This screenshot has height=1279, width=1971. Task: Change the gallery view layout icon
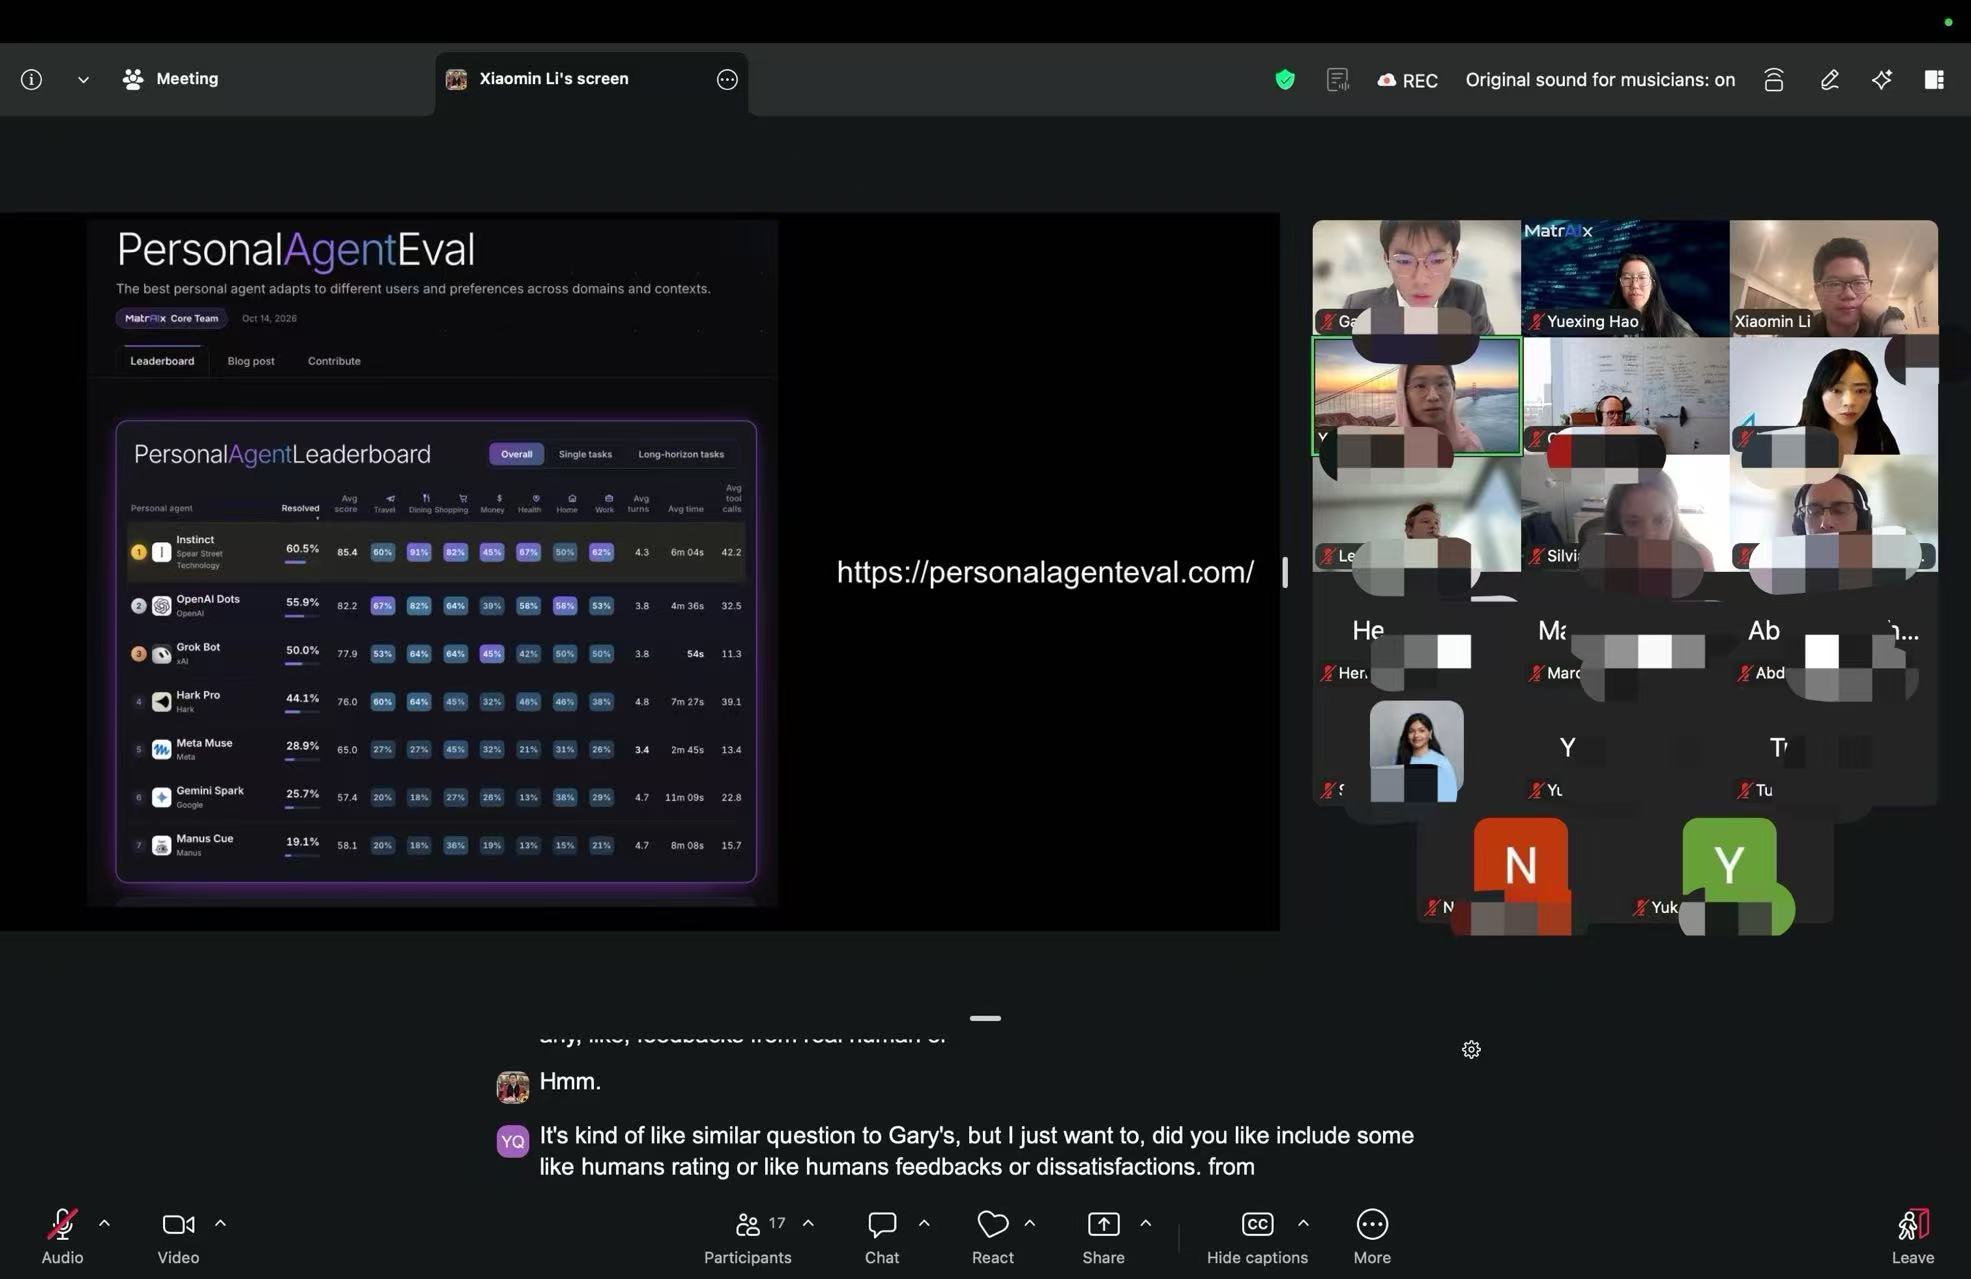coord(1934,79)
